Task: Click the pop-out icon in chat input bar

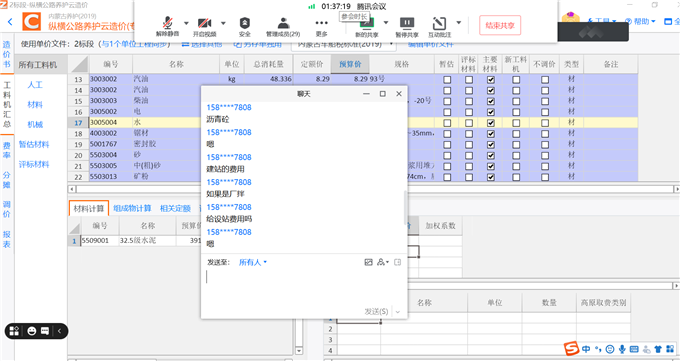Action: [397, 262]
